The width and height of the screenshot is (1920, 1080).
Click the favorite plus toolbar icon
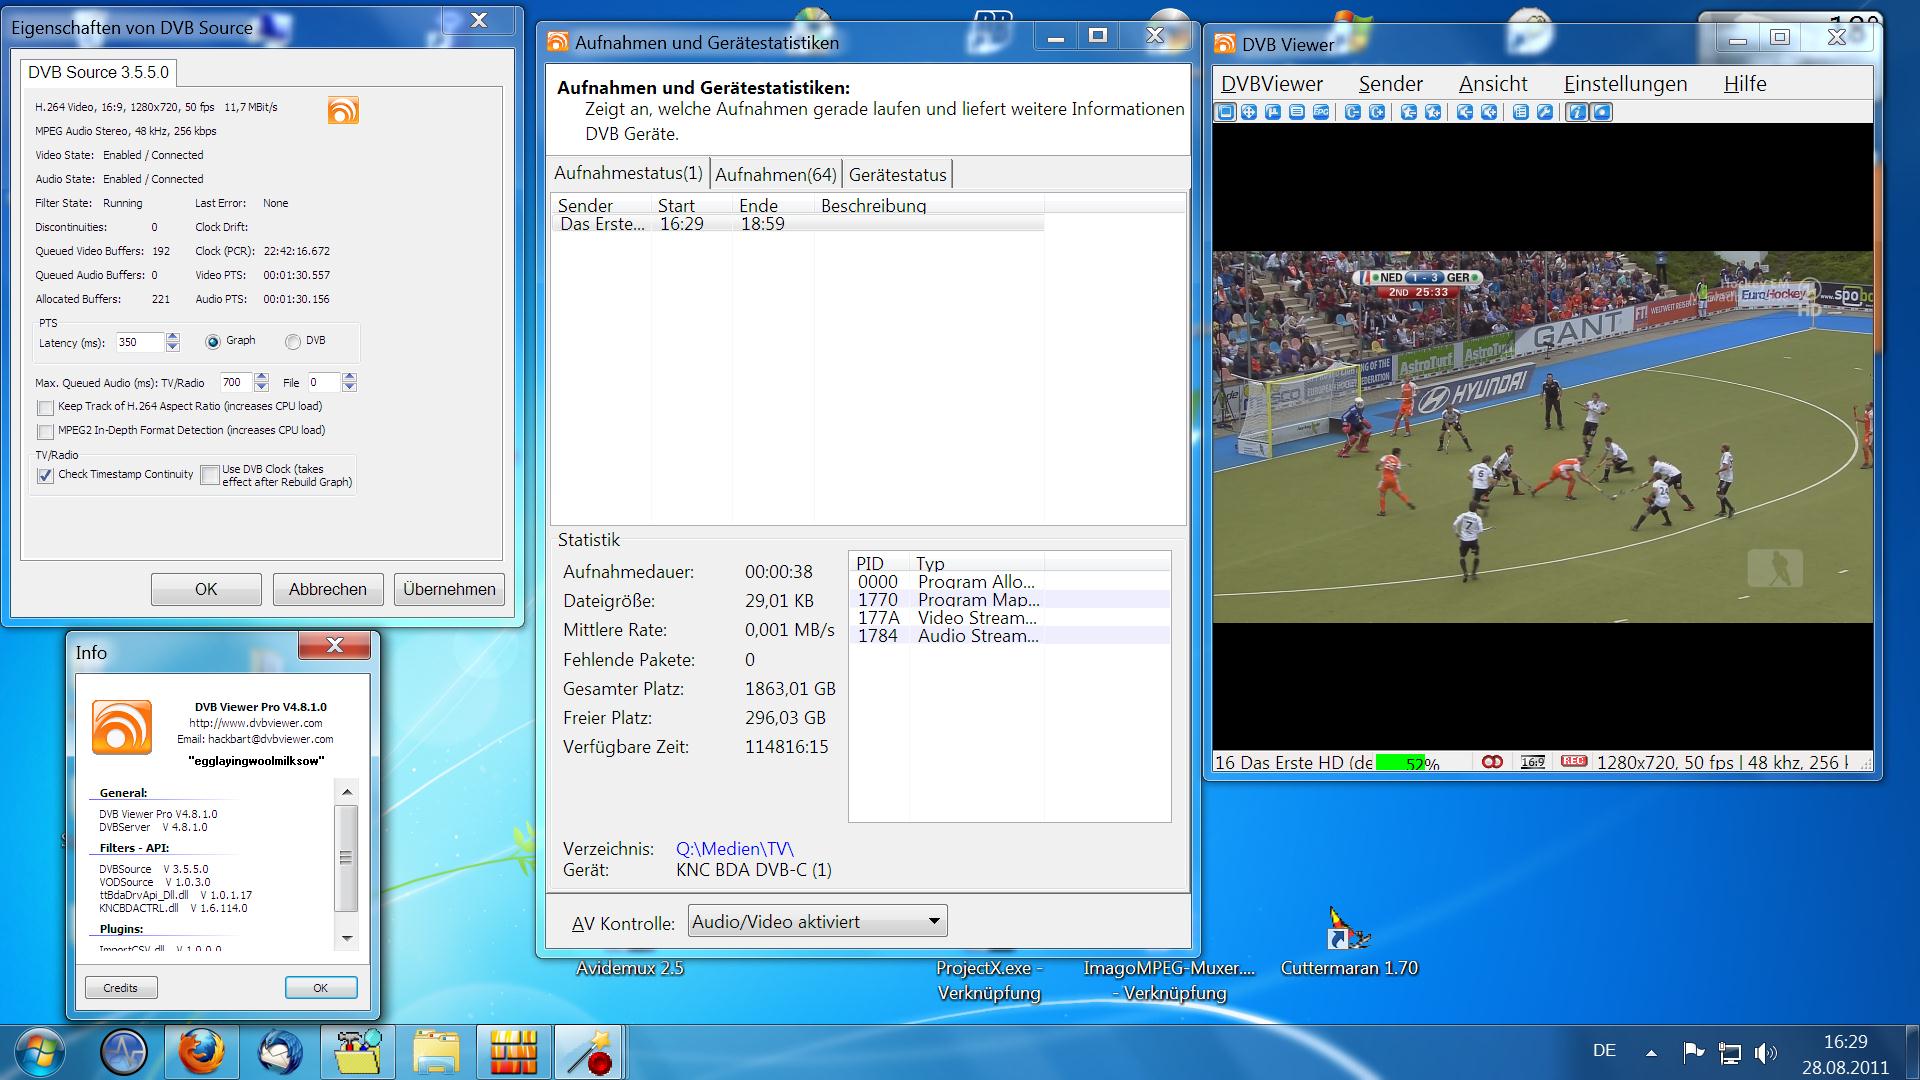[1433, 112]
